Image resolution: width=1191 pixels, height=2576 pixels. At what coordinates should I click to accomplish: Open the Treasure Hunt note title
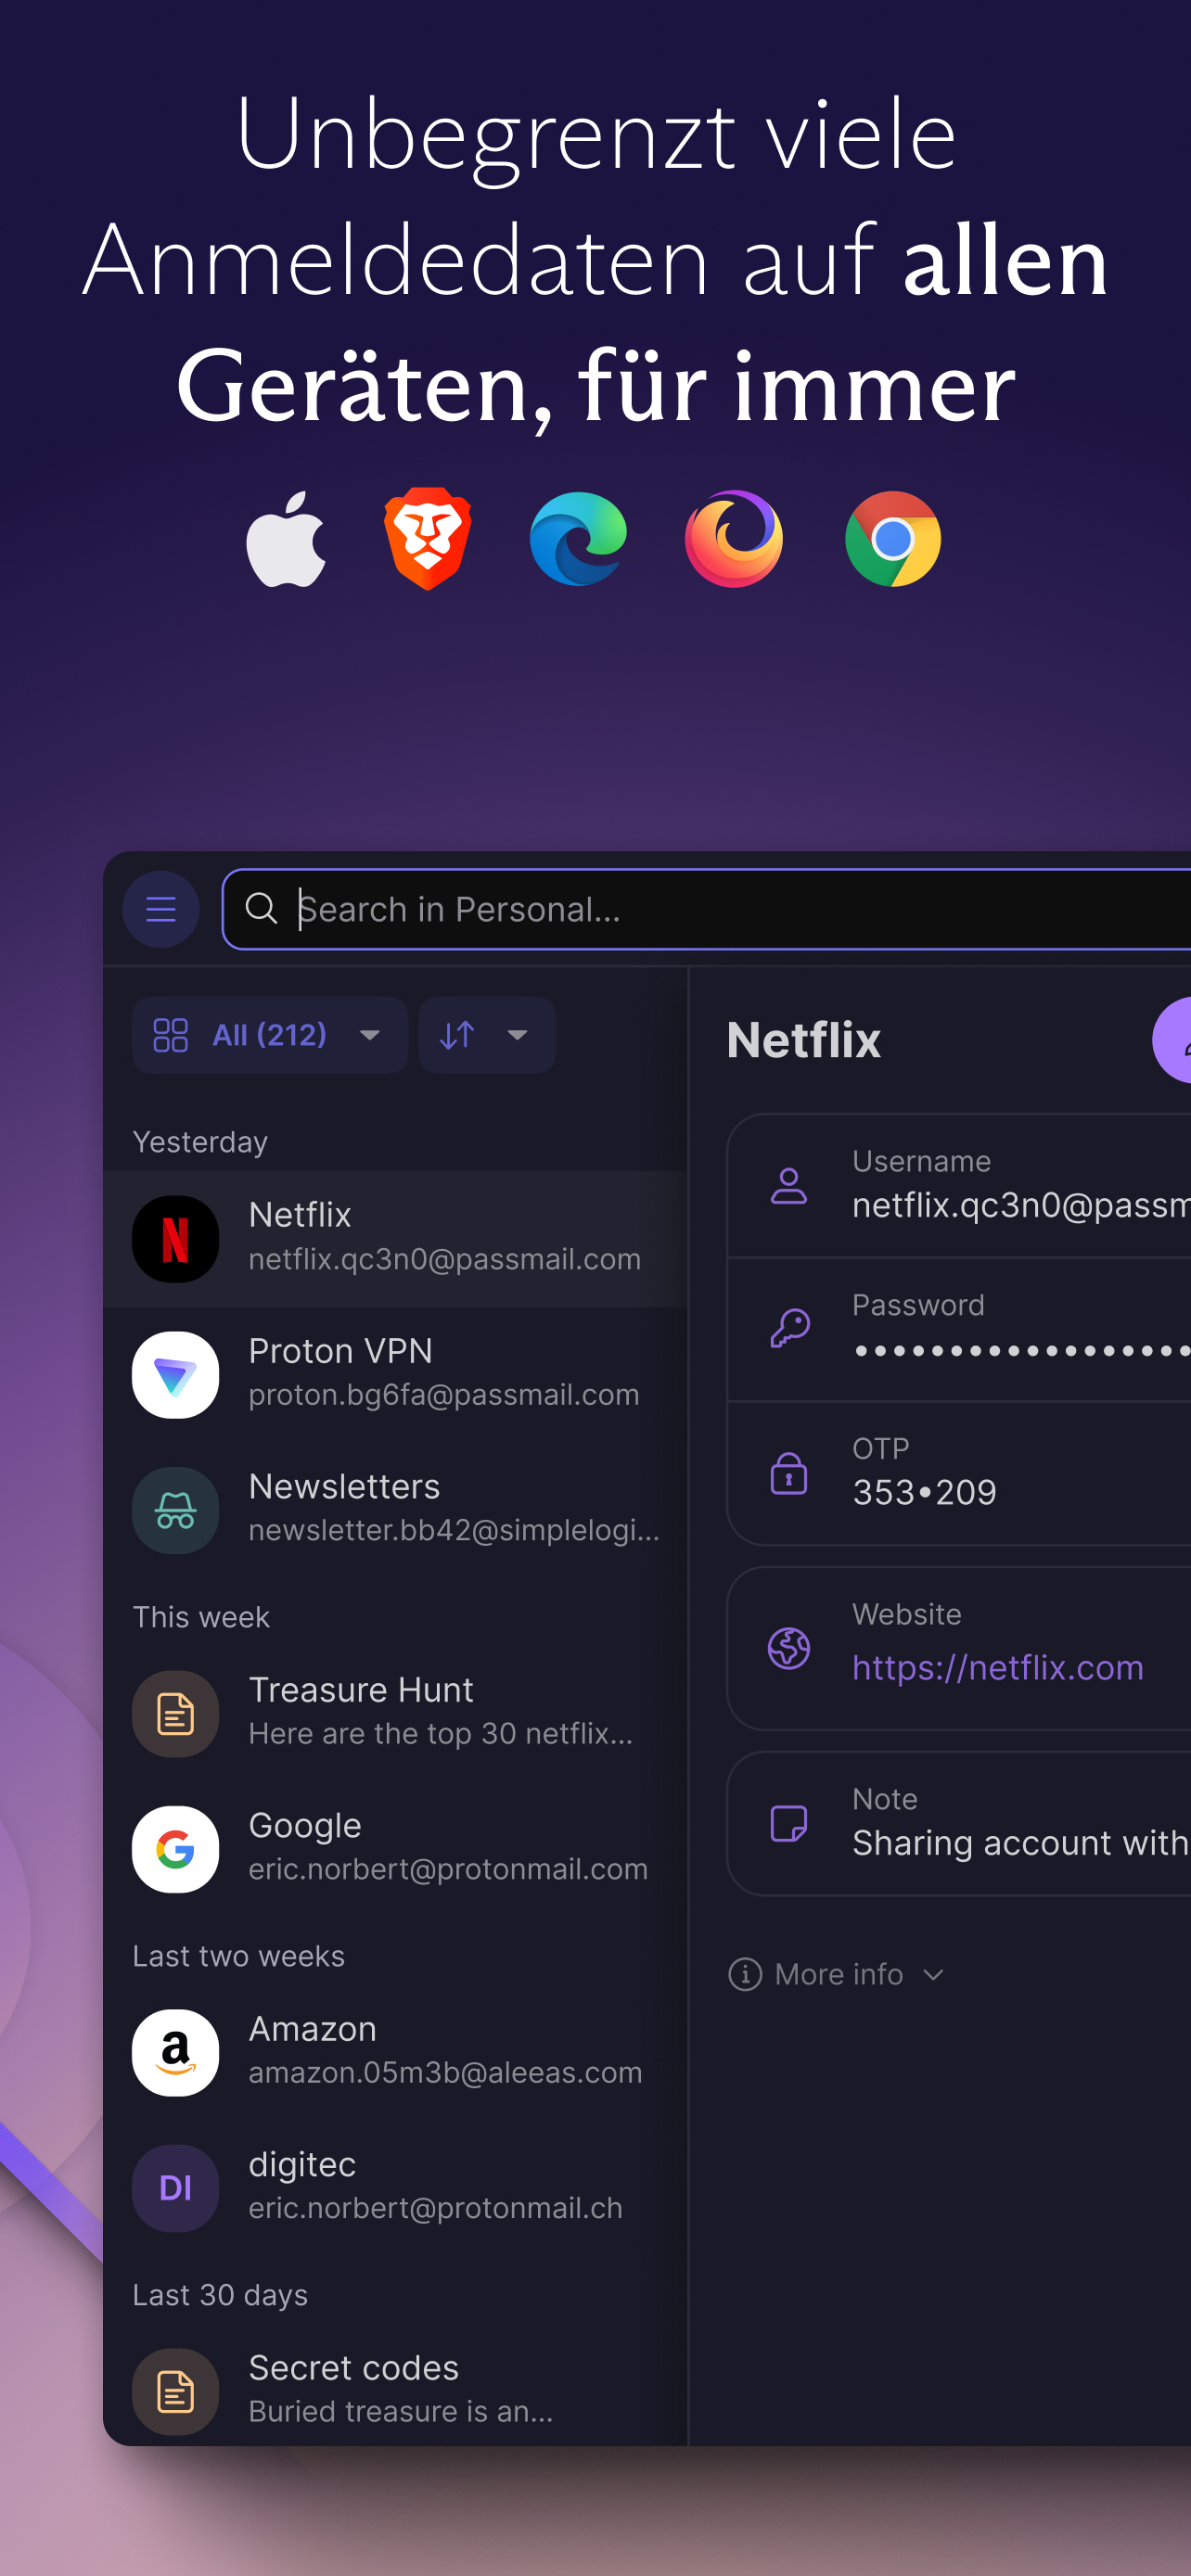(x=361, y=1690)
